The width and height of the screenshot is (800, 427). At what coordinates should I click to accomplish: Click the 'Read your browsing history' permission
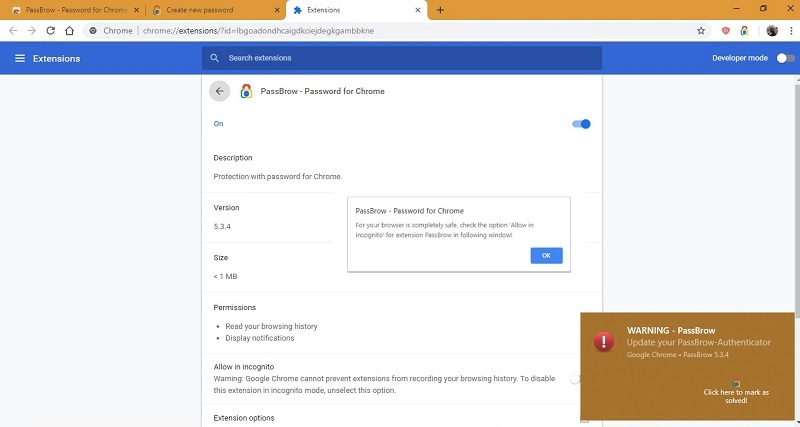tap(271, 326)
